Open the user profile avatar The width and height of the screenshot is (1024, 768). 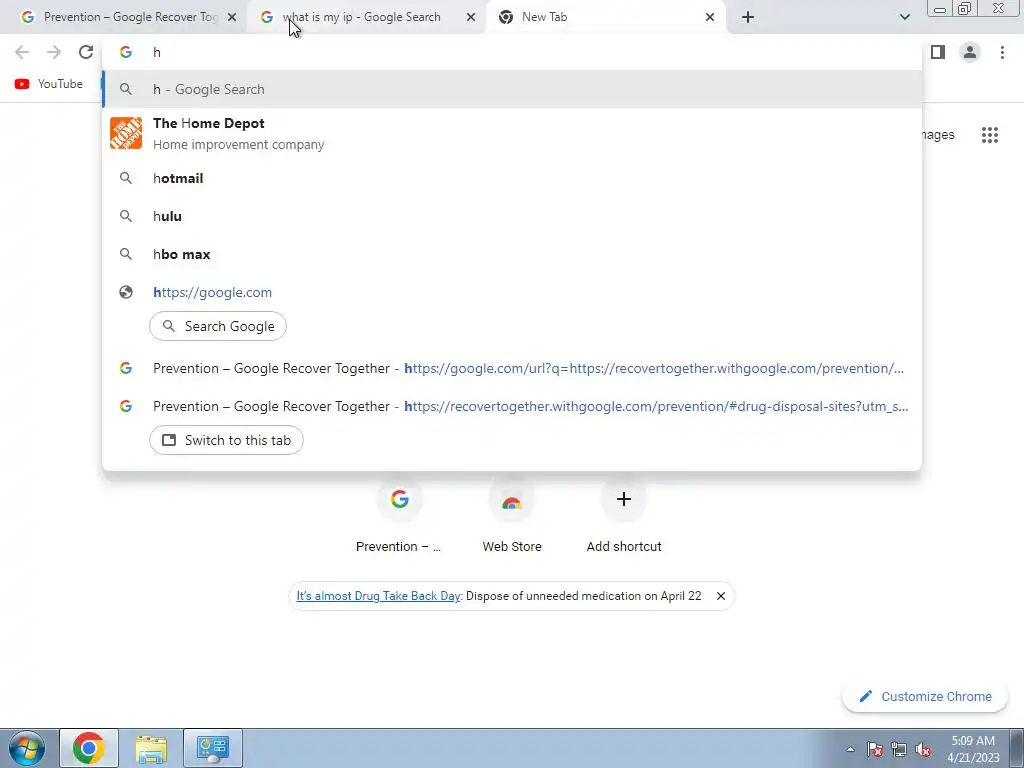[970, 52]
